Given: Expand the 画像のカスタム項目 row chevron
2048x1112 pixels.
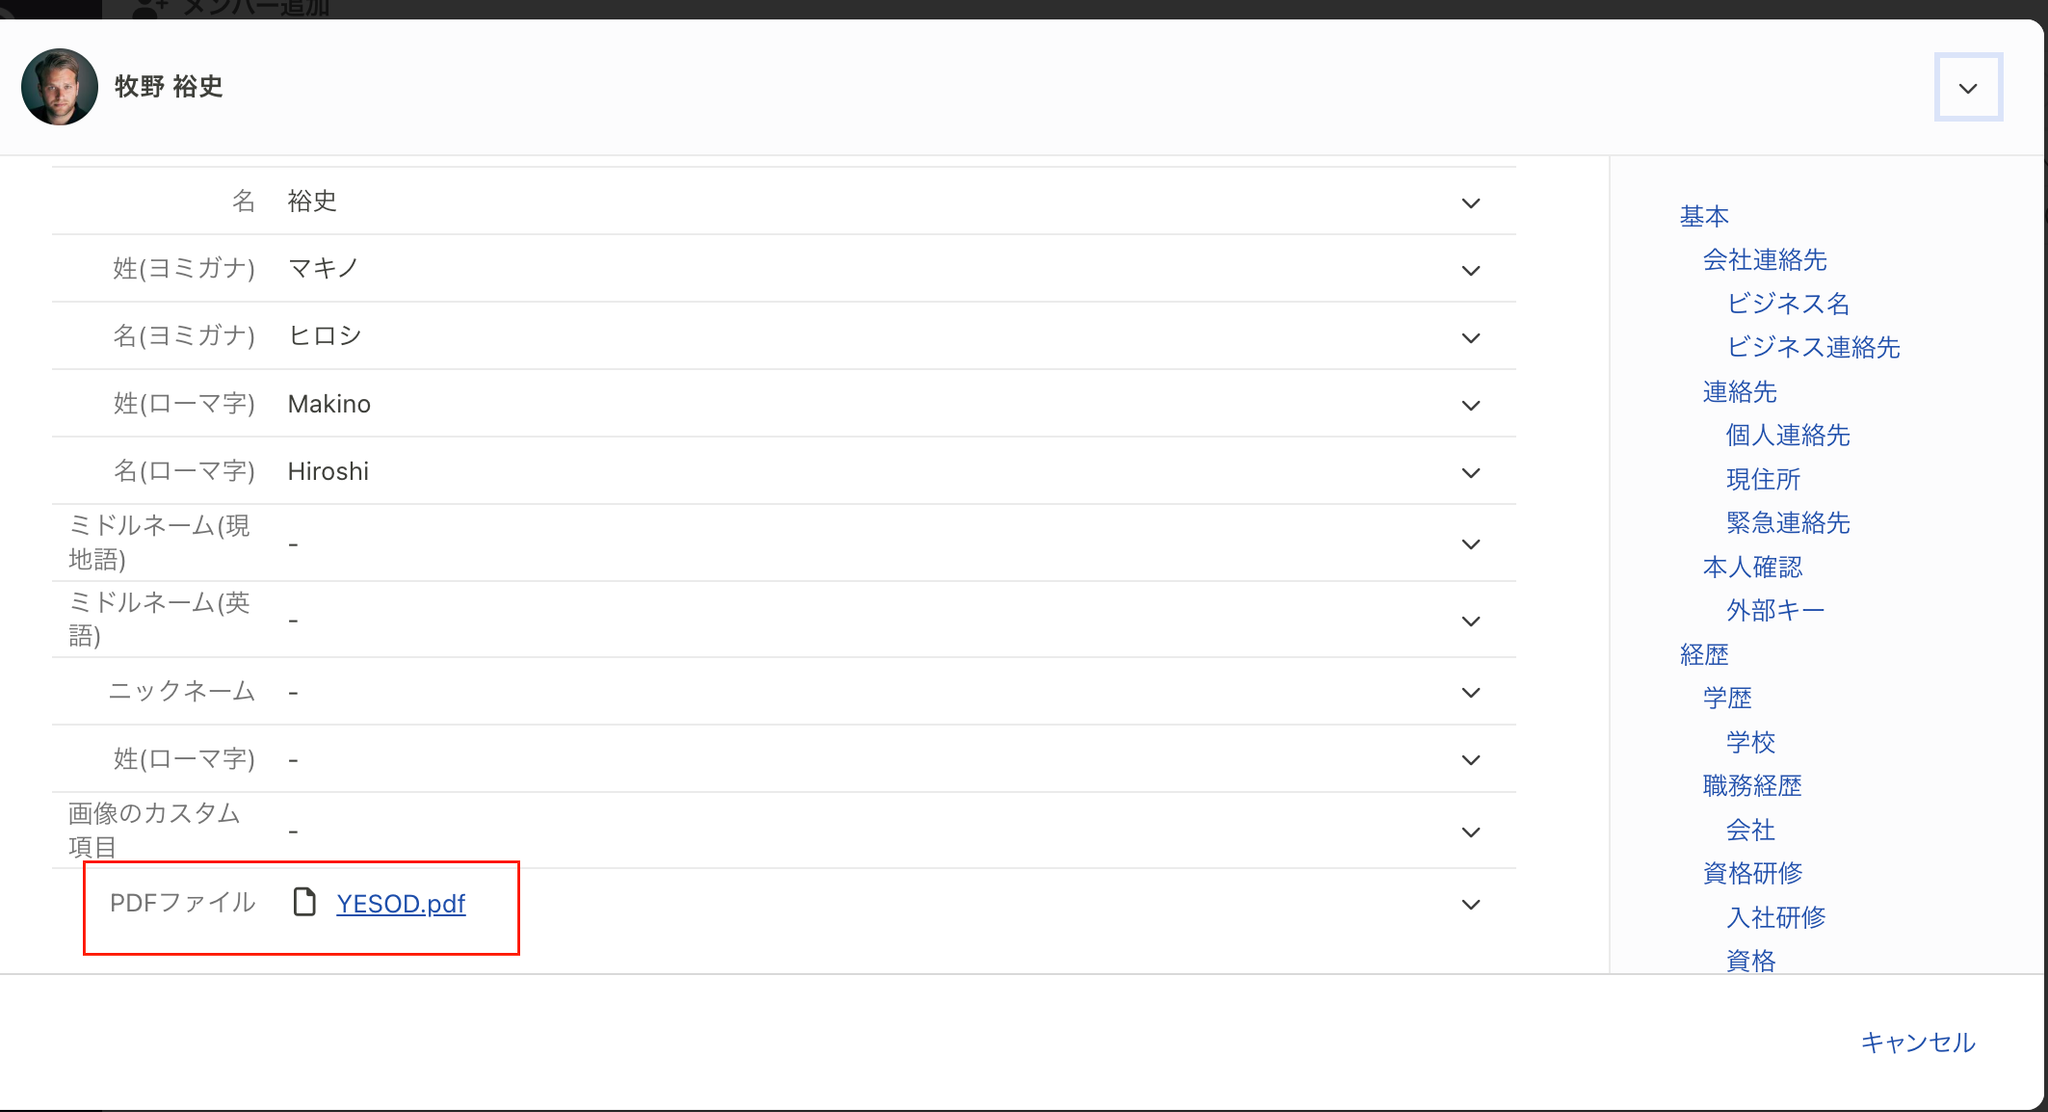Looking at the screenshot, I should coord(1470,832).
